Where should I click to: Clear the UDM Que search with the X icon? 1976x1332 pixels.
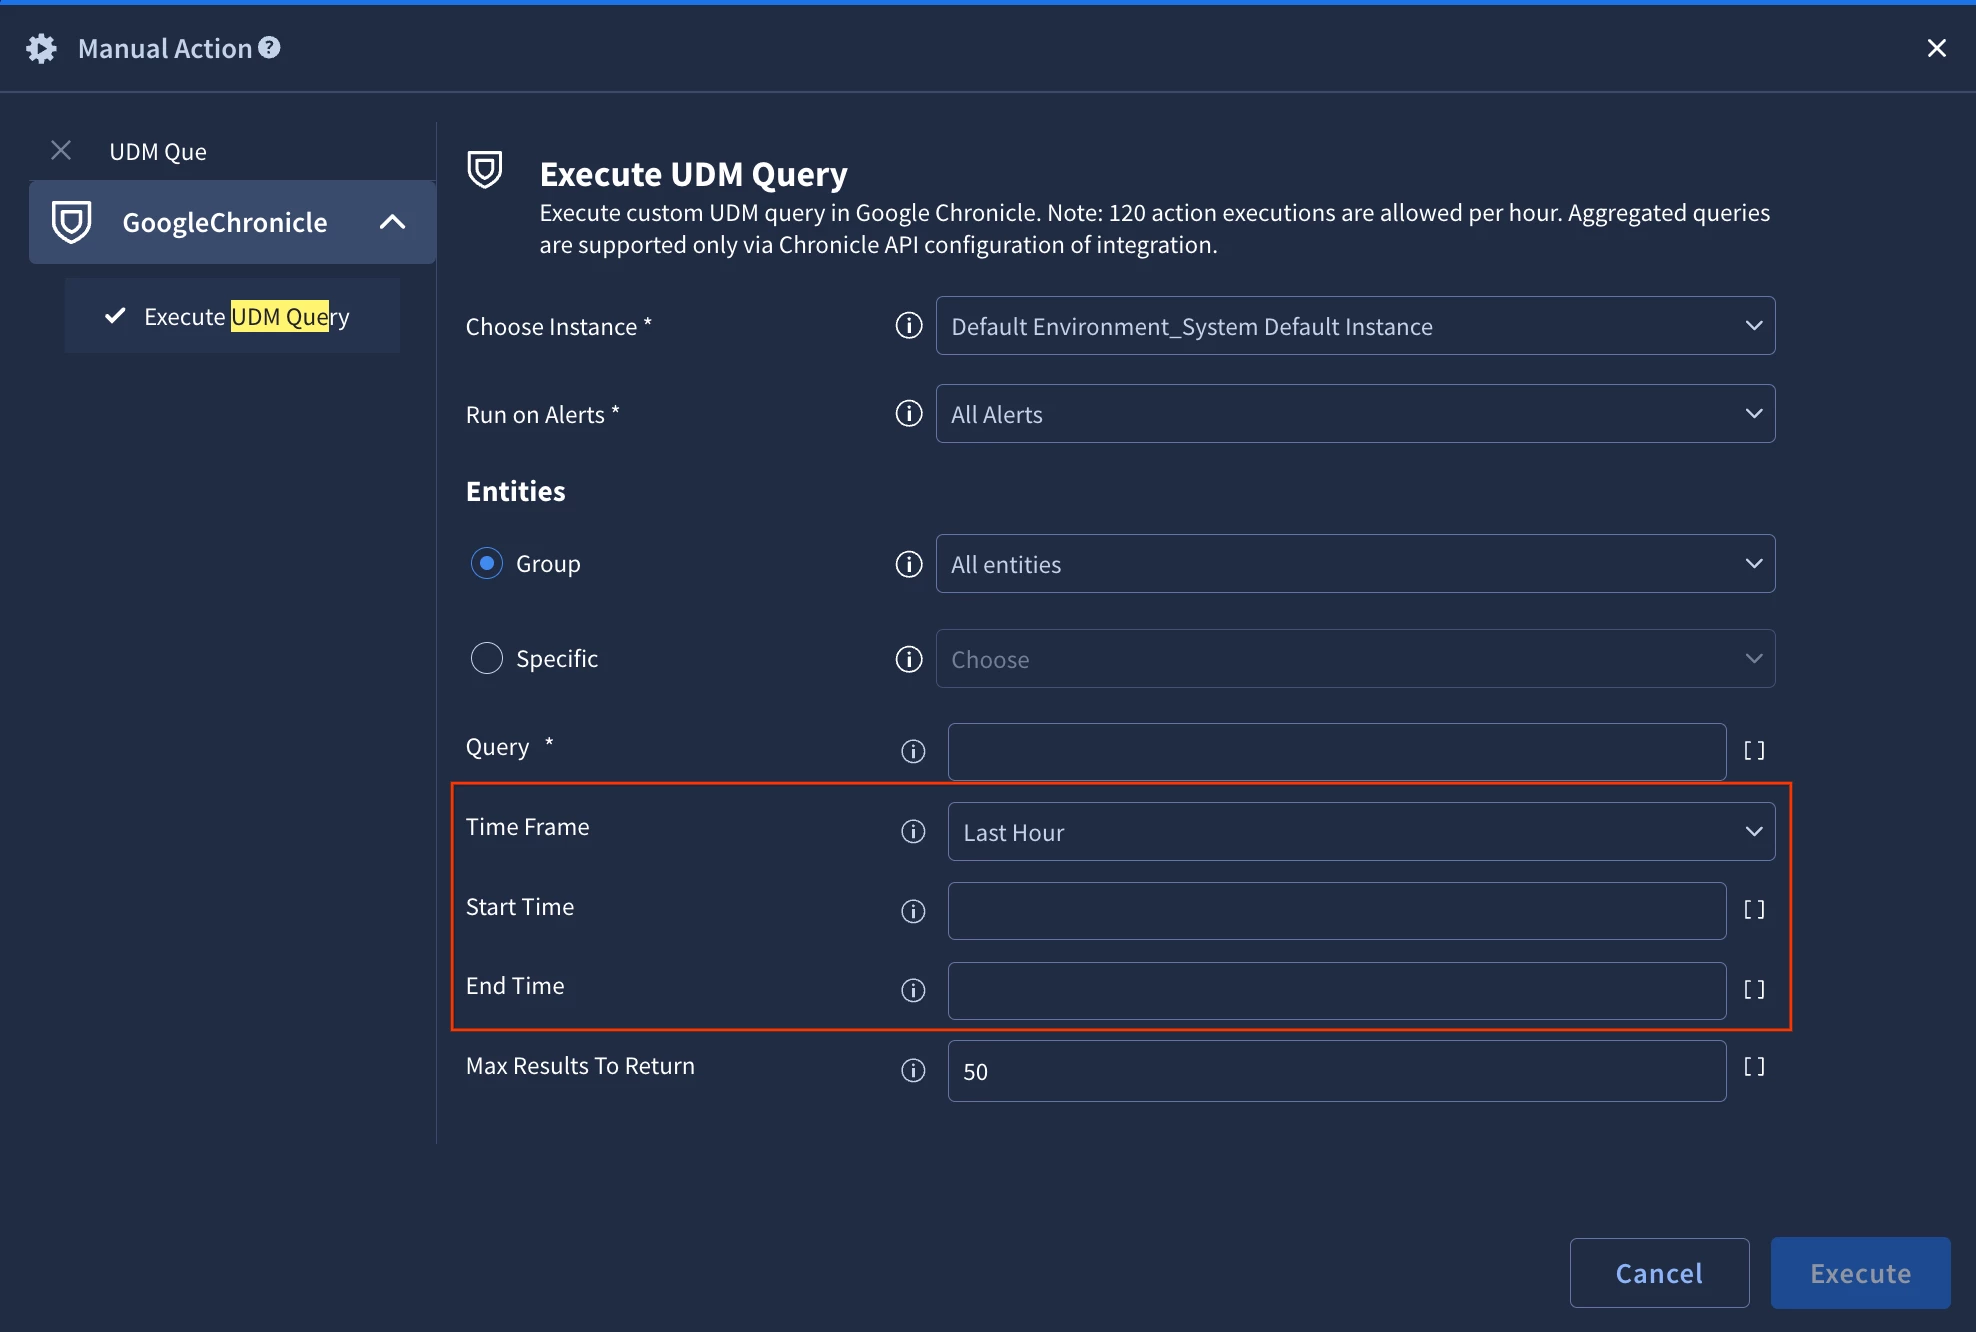61,151
